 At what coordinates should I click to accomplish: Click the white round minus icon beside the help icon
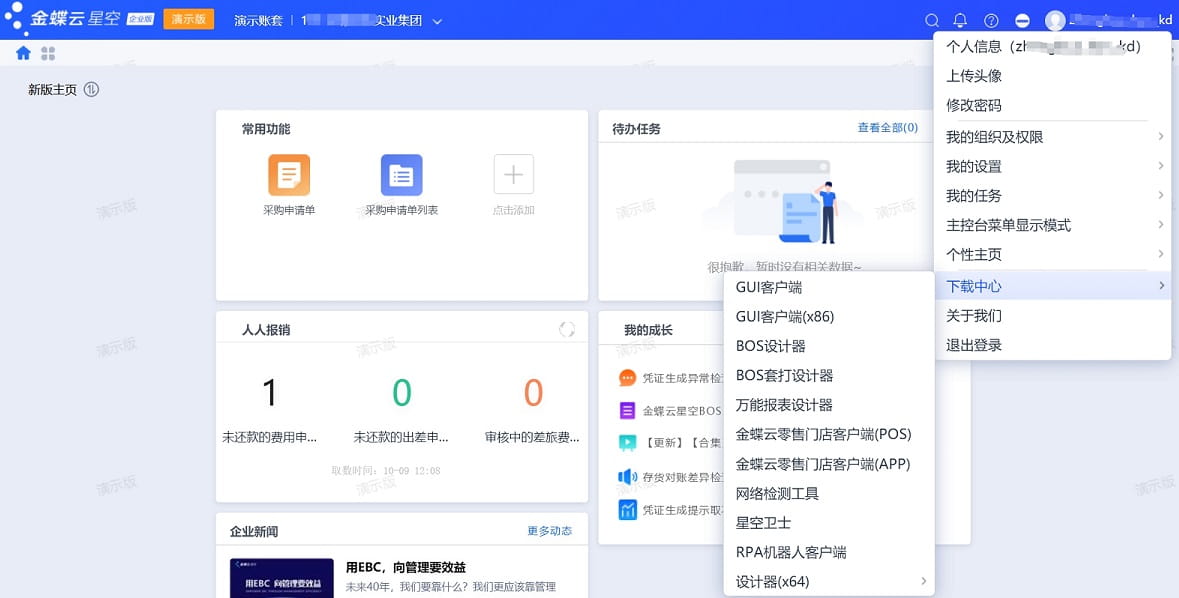click(1022, 20)
